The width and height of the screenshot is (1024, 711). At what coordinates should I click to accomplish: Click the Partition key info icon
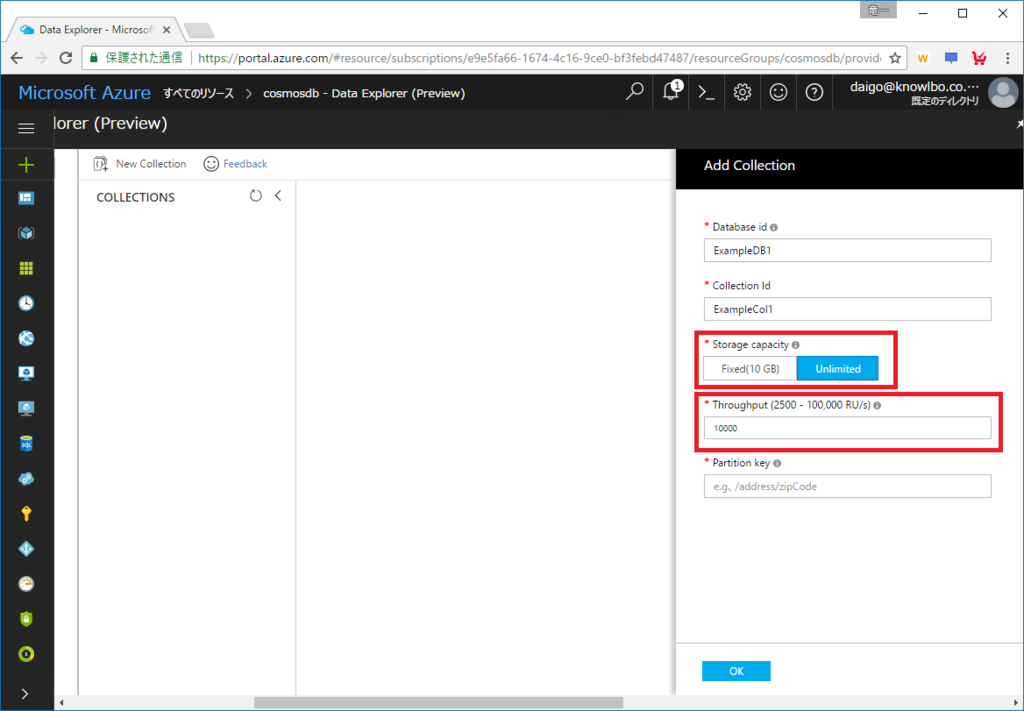click(x=777, y=464)
